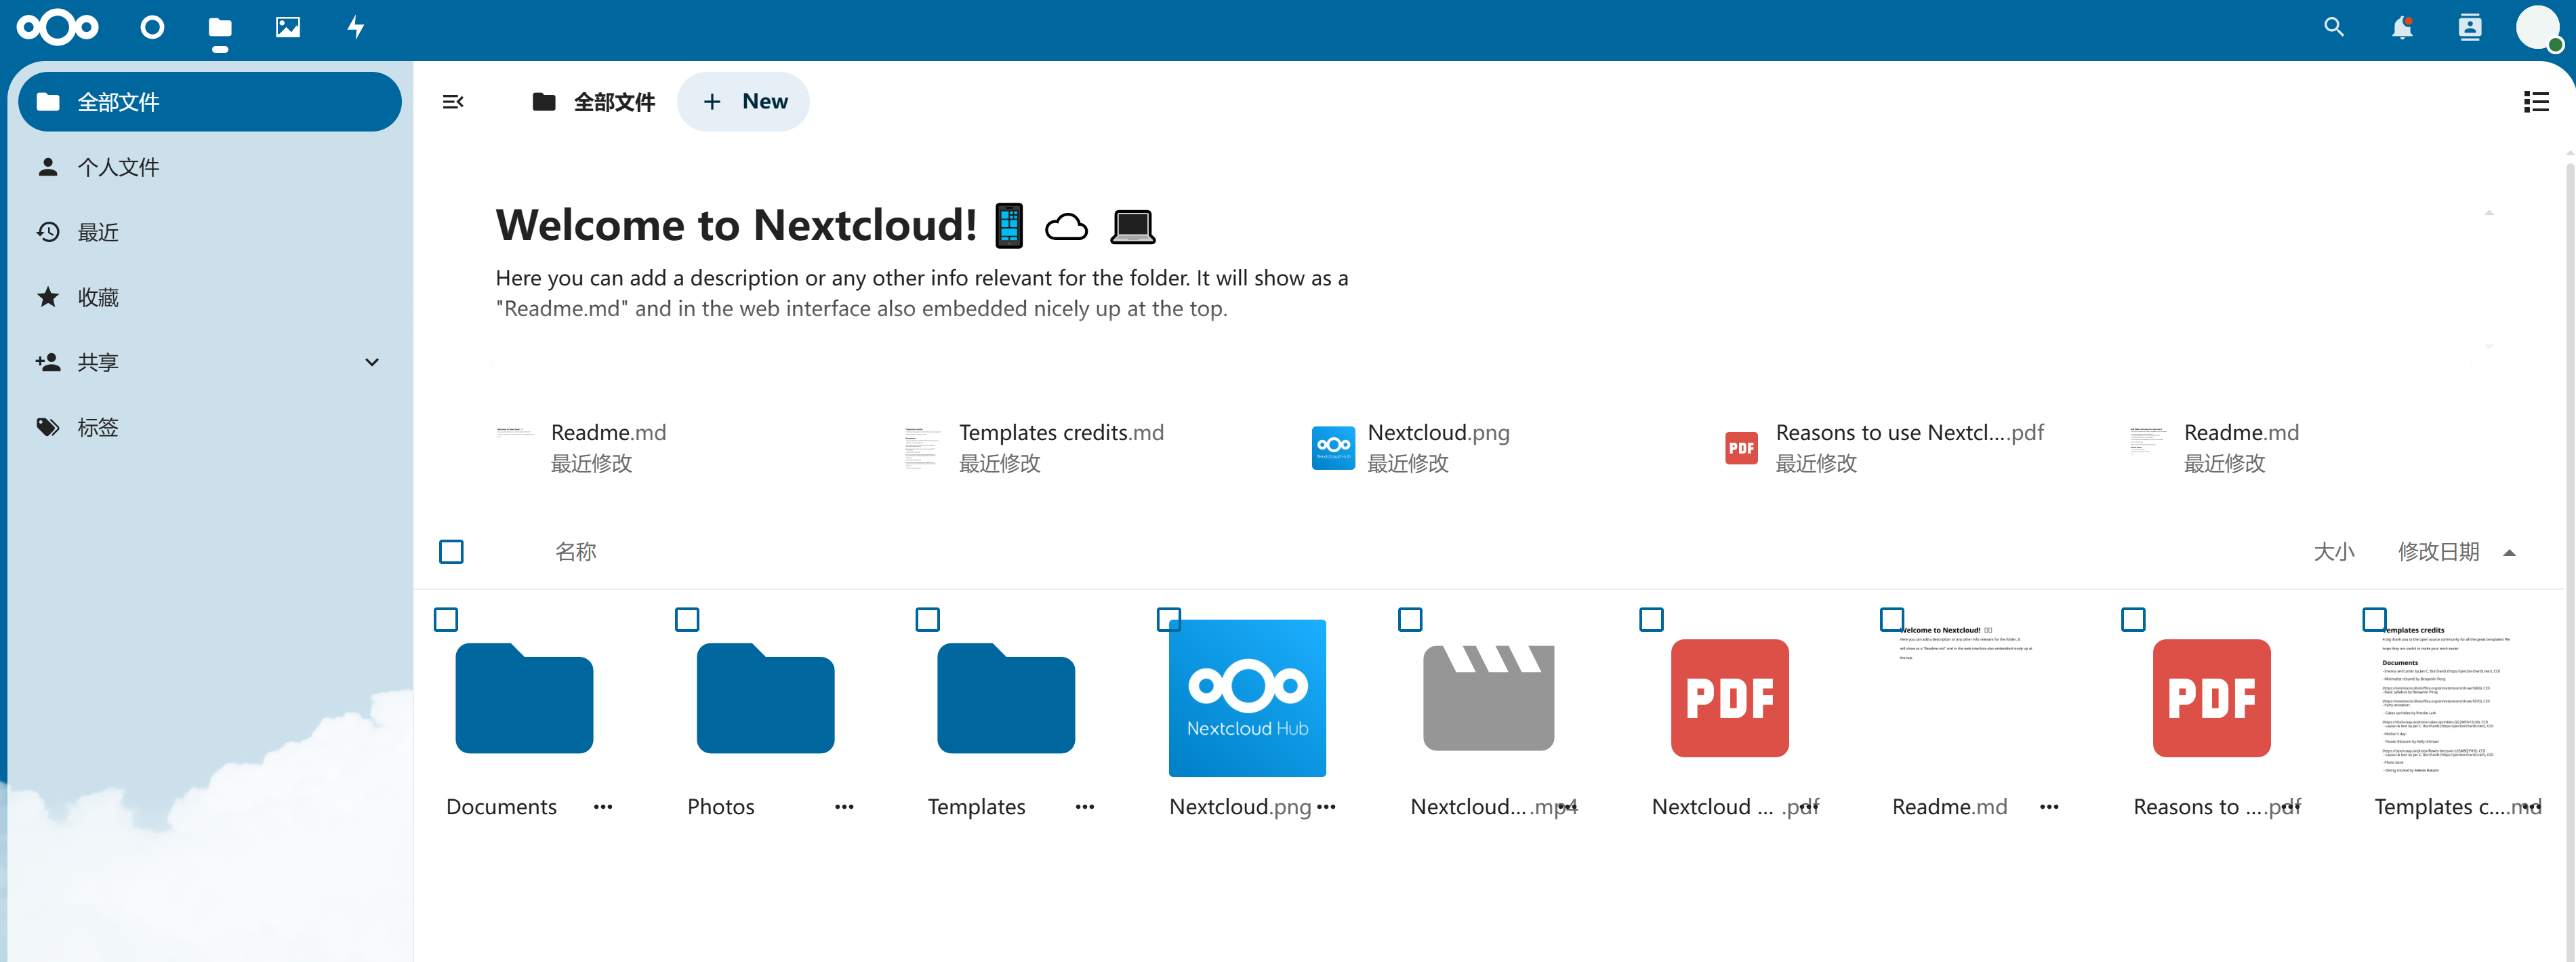Sort by 名称 column header
The height and width of the screenshot is (962, 2576).
[x=576, y=552]
